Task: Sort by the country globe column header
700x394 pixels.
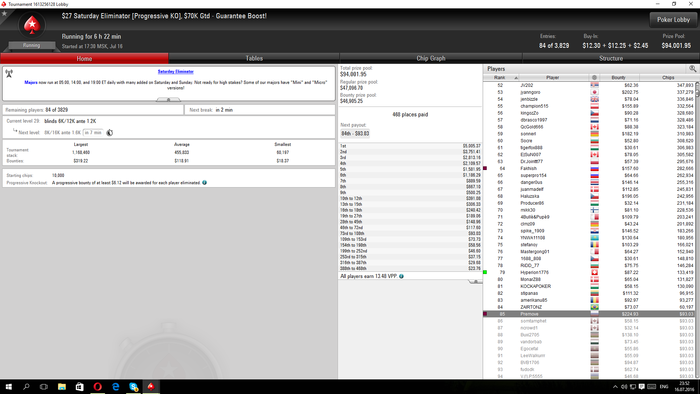Action: pyautogui.click(x=594, y=78)
